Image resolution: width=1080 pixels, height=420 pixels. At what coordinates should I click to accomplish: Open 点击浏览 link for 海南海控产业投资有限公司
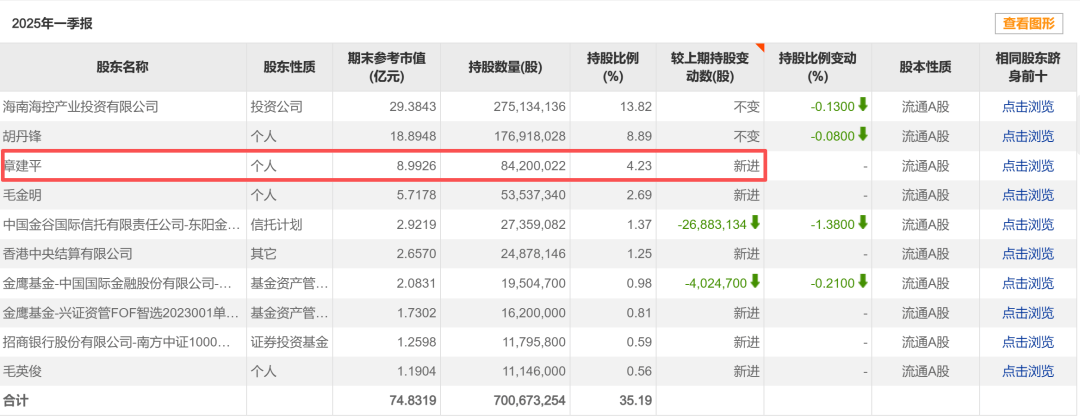(1027, 107)
